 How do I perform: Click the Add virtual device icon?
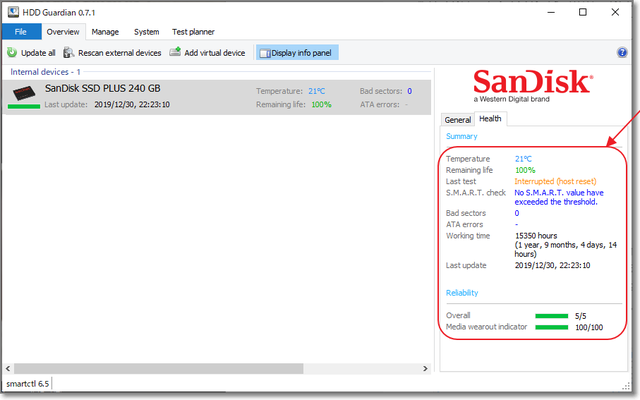click(x=175, y=52)
